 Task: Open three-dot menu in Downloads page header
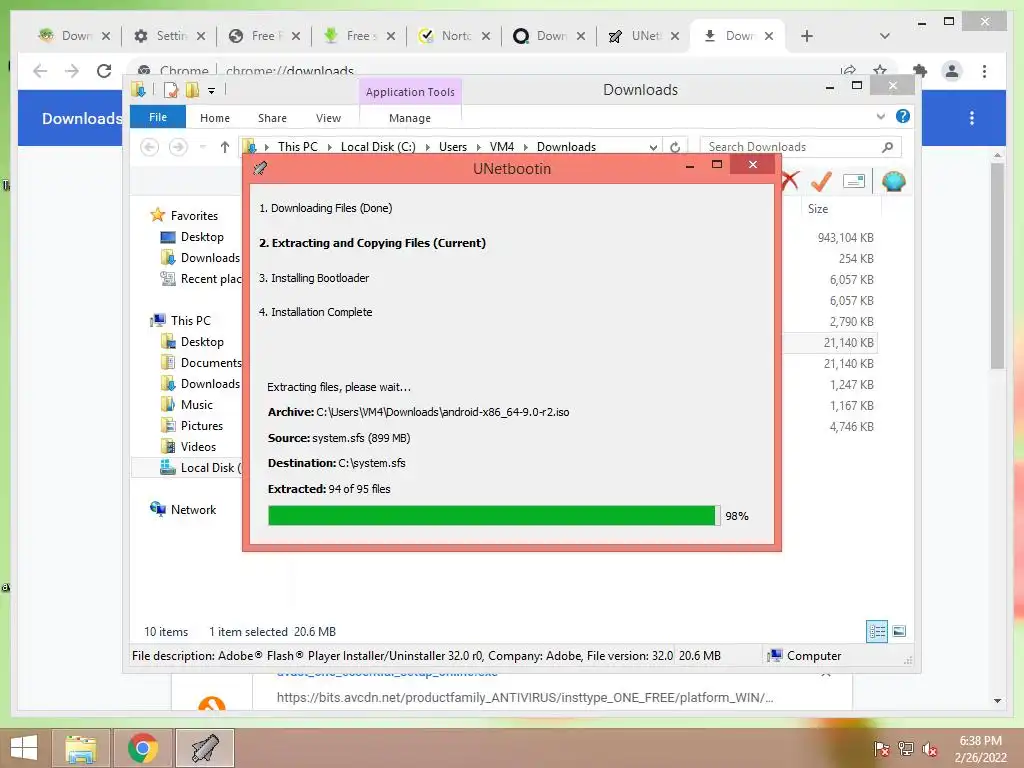point(972,118)
